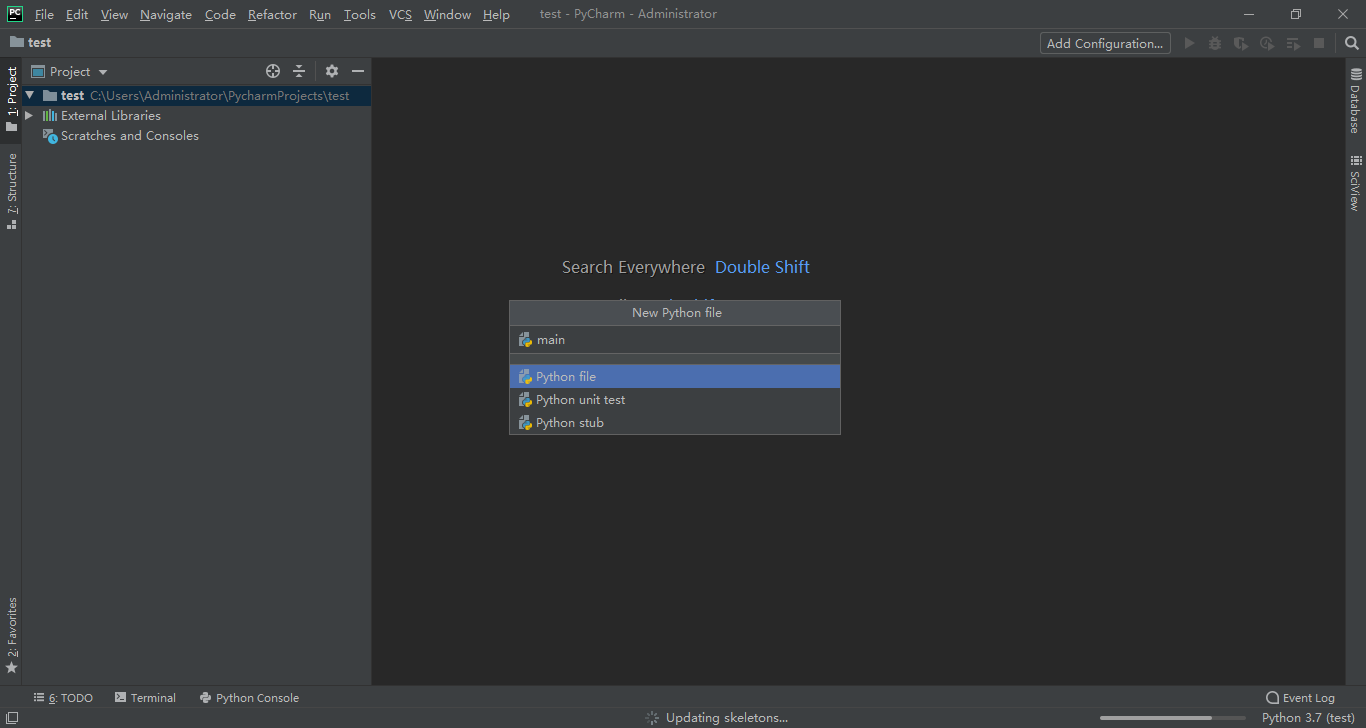Viewport: 1366px width, 728px height.
Task: Click the Profile icon in toolbar
Action: pos(1267,43)
